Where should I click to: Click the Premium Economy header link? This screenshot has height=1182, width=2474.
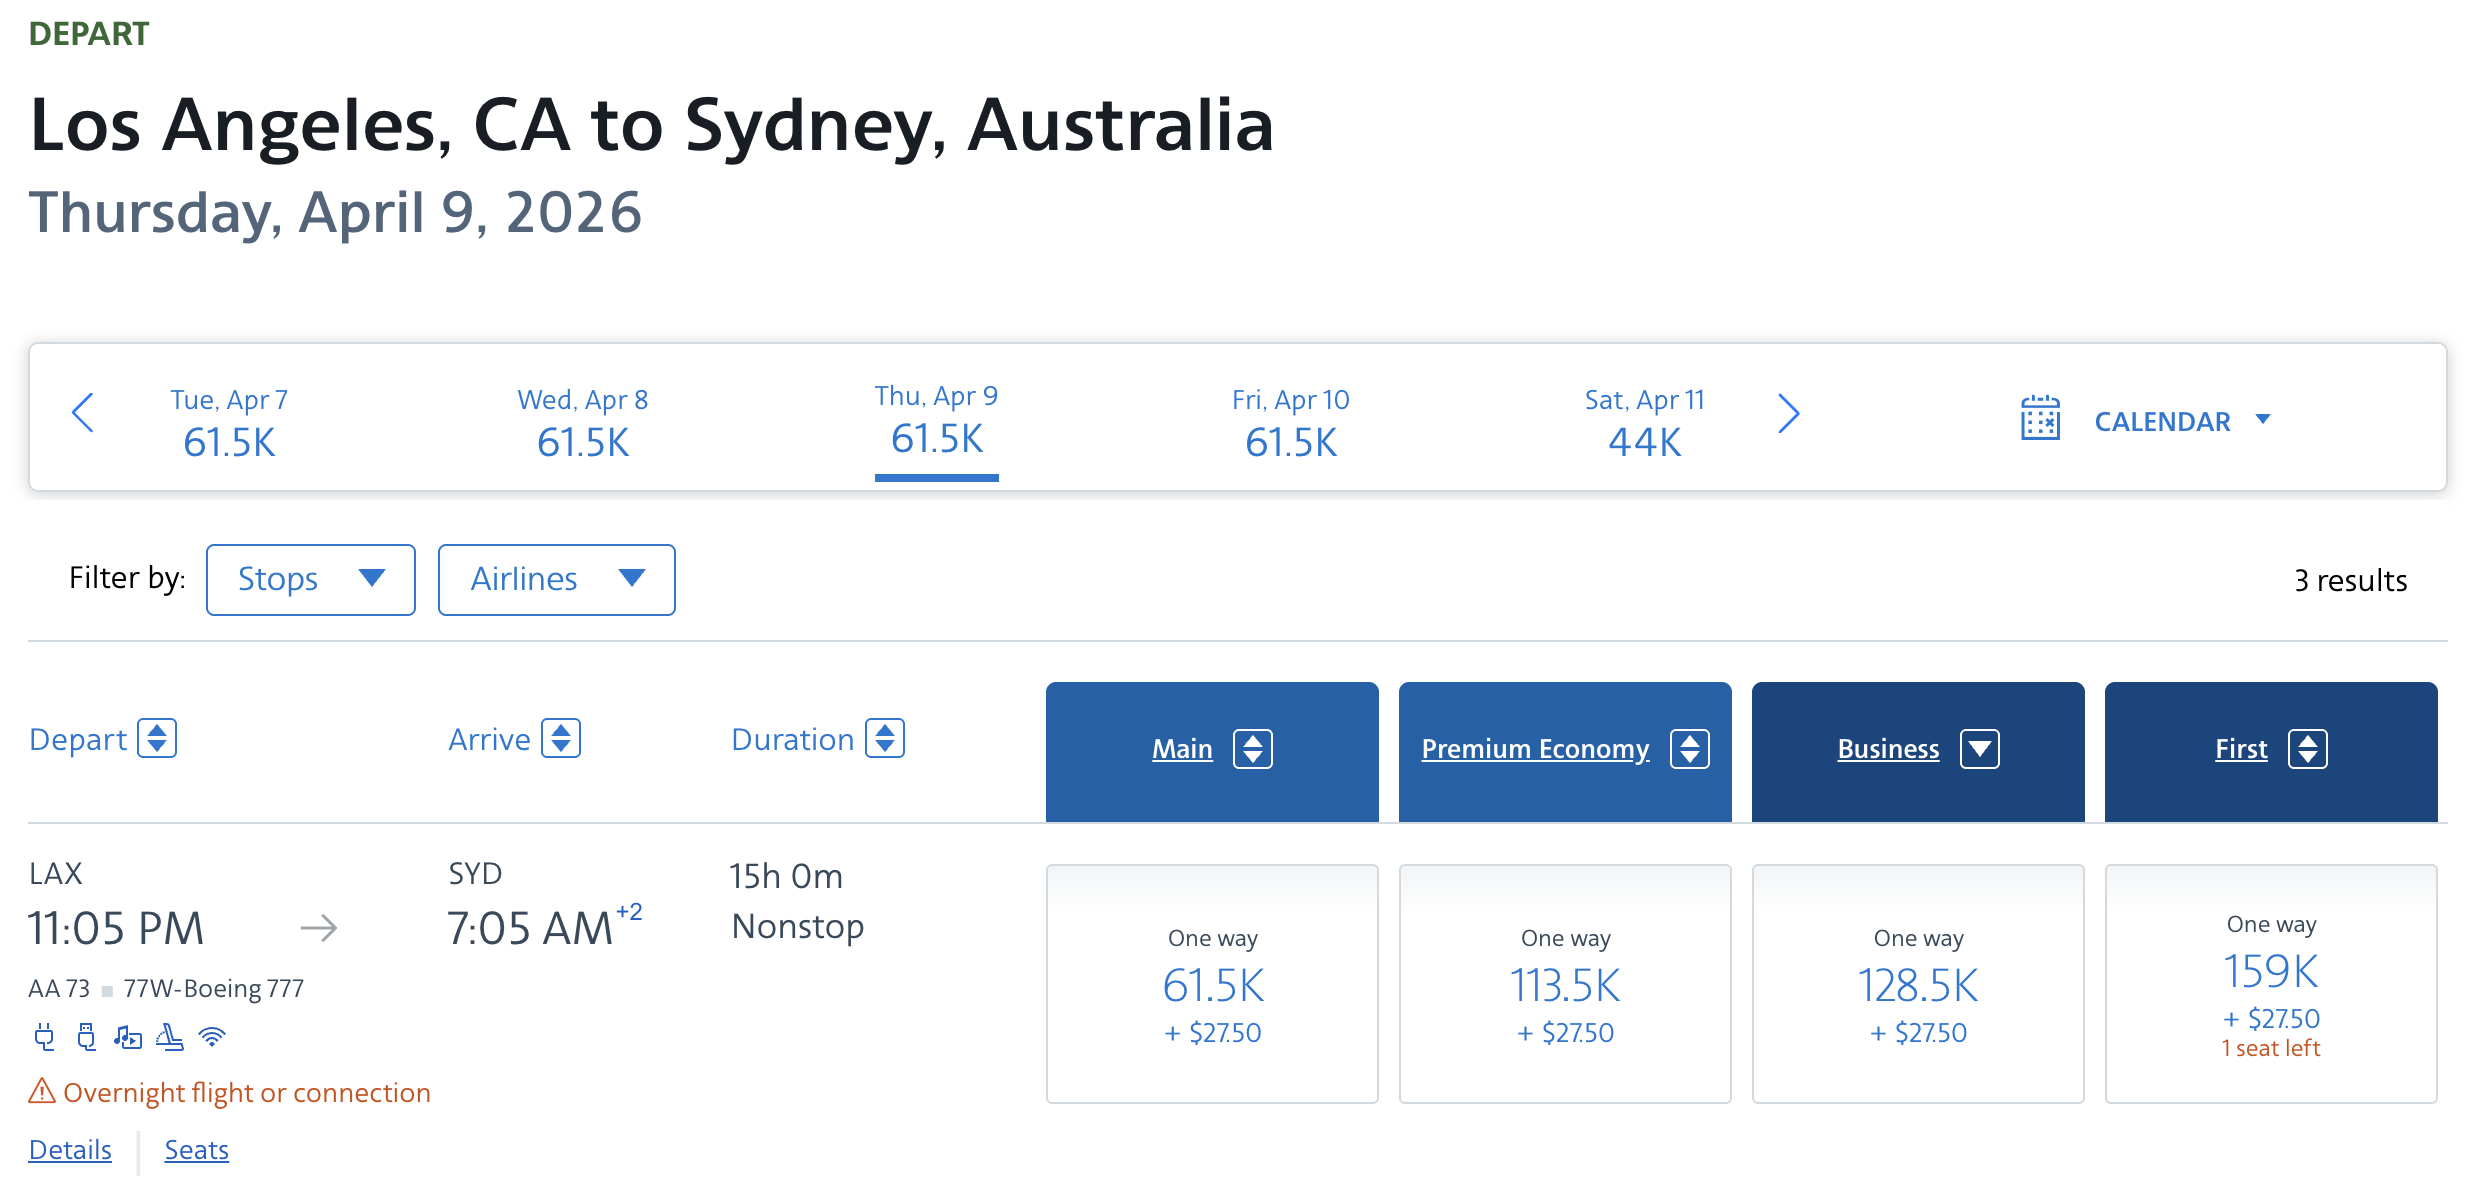pos(1535,749)
